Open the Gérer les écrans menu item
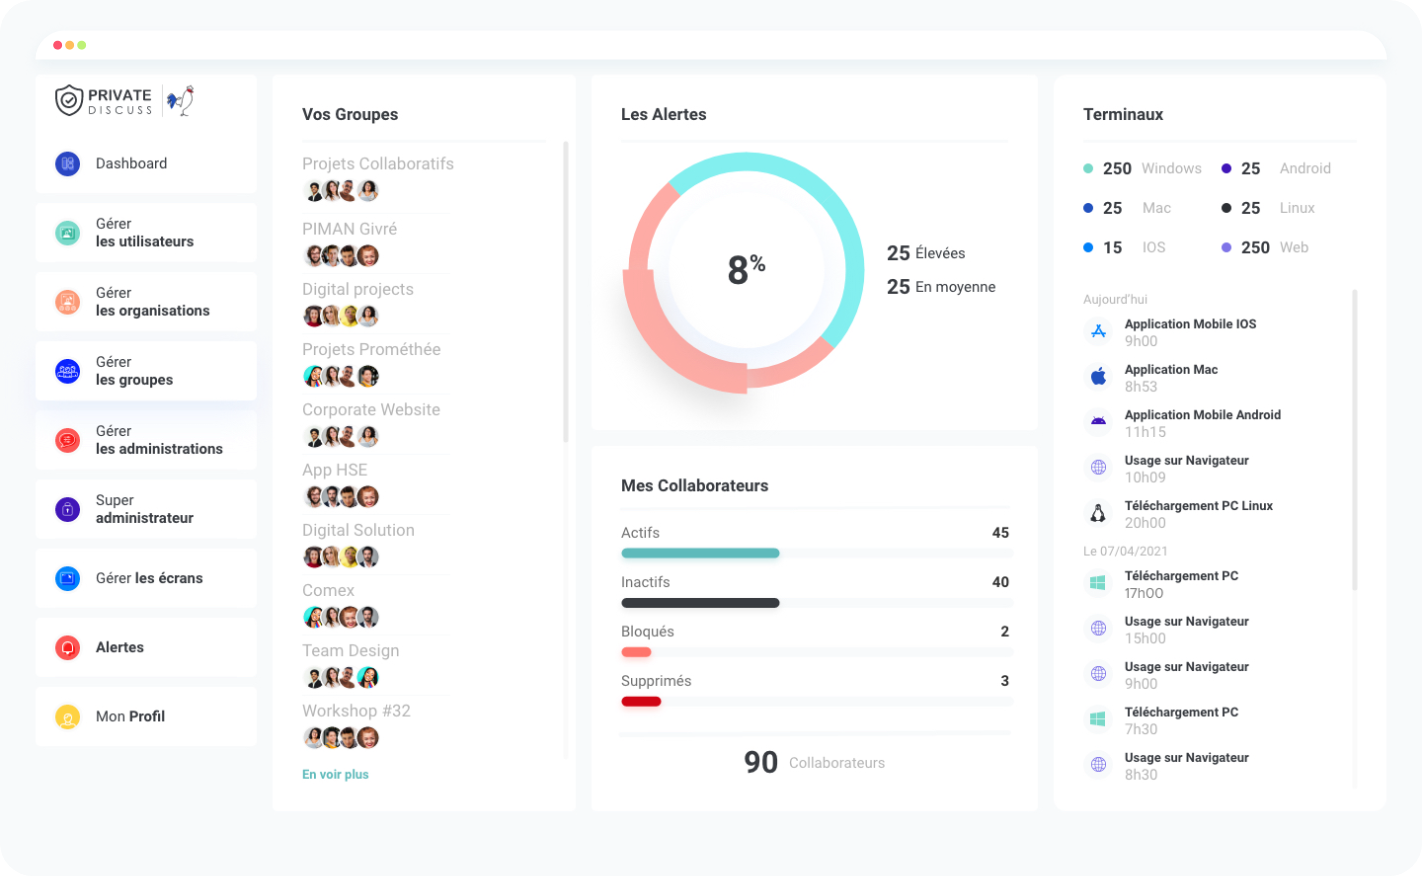 pyautogui.click(x=149, y=578)
